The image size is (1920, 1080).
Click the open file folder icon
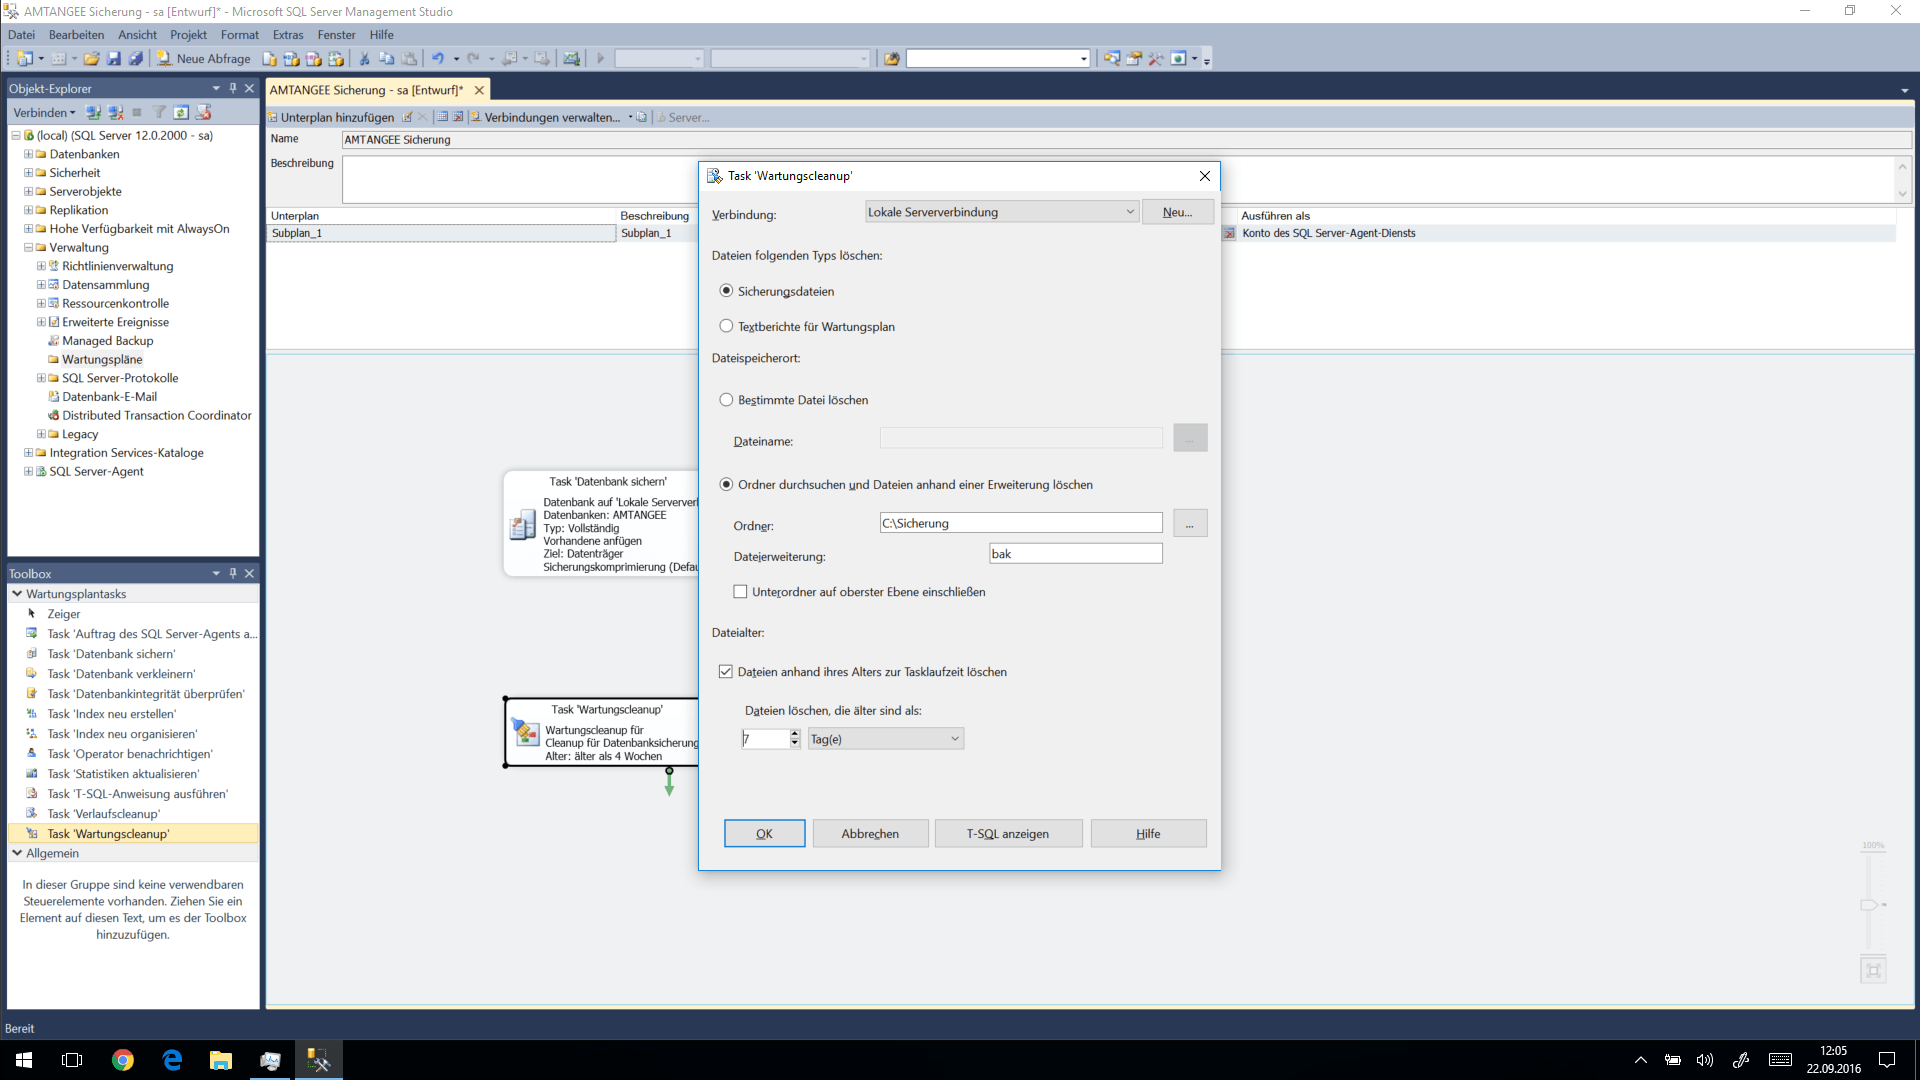click(91, 59)
